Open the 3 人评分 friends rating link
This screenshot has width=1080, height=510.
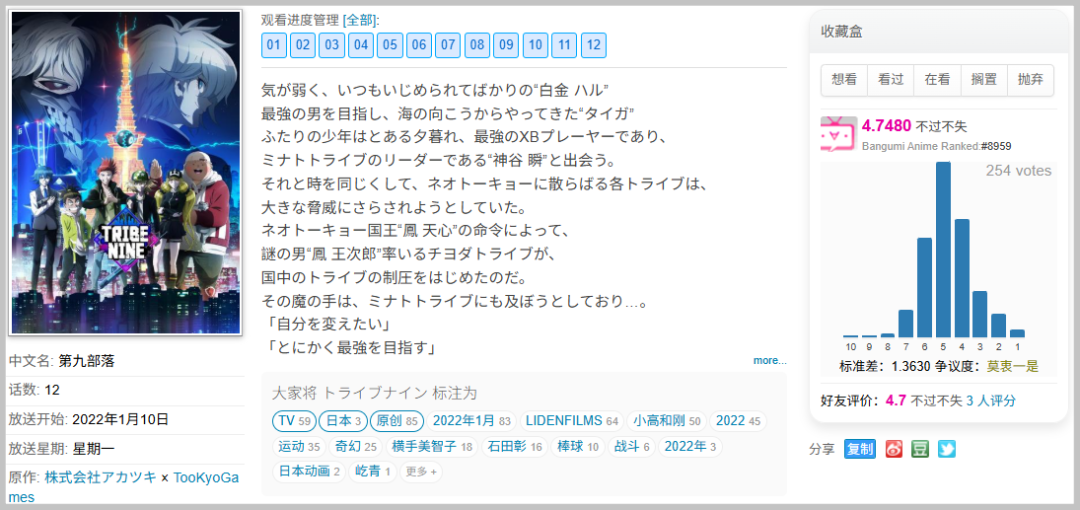click(x=990, y=401)
